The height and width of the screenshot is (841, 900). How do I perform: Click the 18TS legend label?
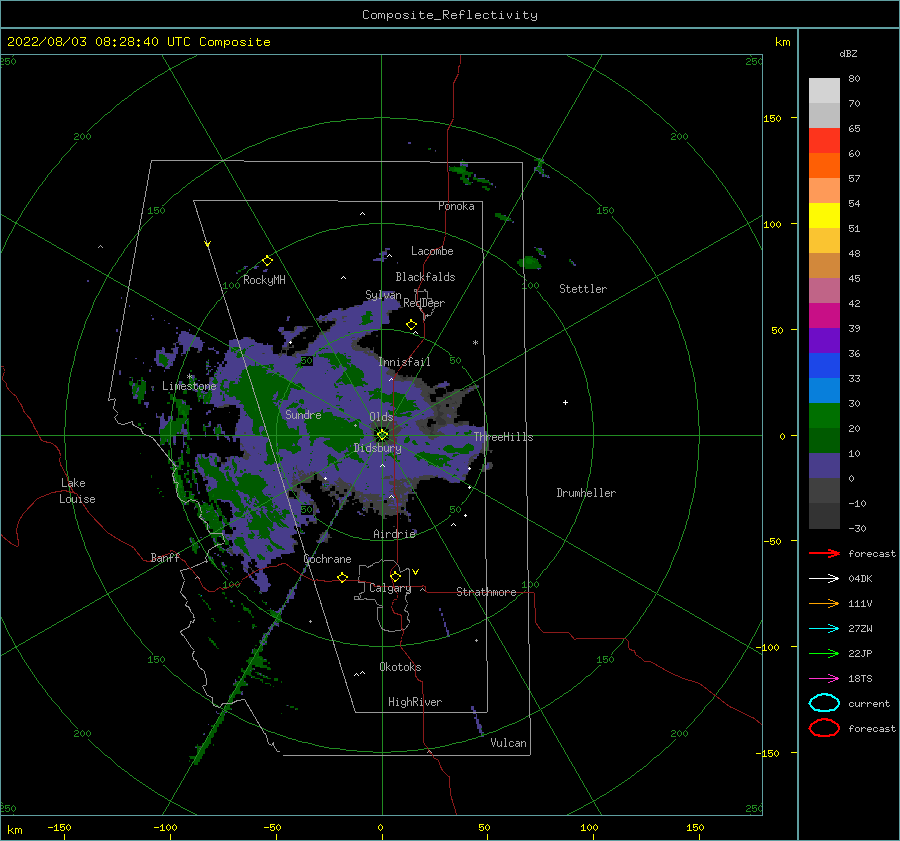(860, 679)
